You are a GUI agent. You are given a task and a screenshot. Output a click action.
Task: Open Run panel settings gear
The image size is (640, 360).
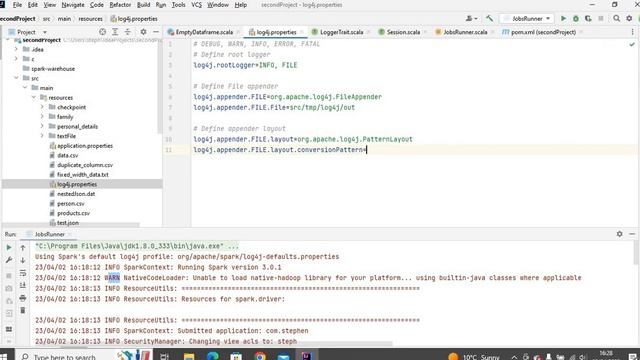(620, 234)
